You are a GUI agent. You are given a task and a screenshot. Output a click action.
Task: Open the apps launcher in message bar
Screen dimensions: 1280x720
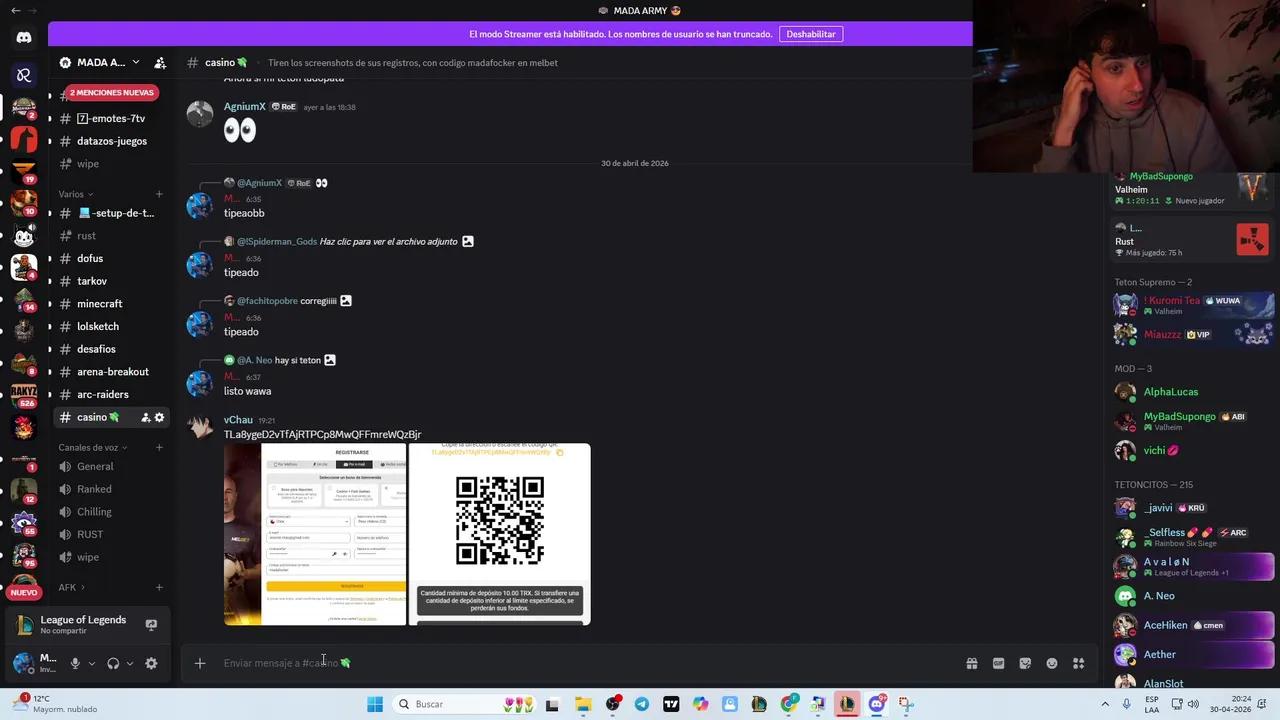tap(1079, 663)
